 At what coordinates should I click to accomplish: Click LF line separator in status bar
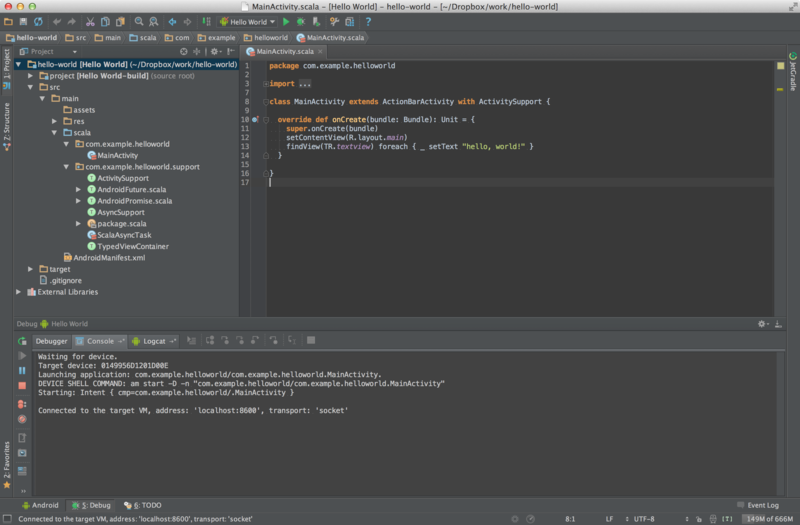pos(609,519)
